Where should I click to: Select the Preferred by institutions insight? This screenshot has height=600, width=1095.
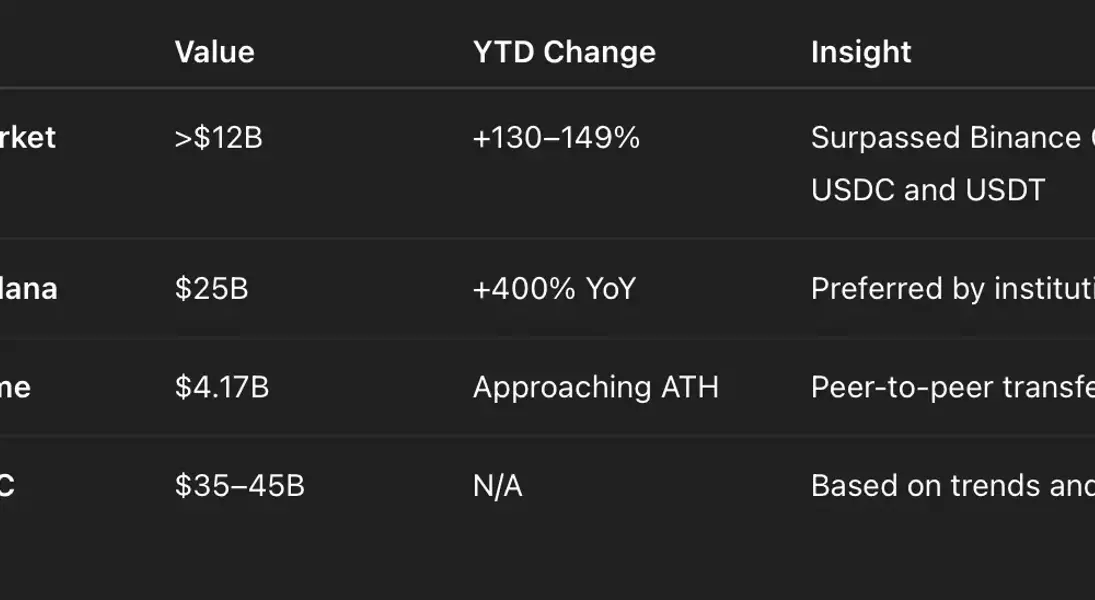coord(950,289)
